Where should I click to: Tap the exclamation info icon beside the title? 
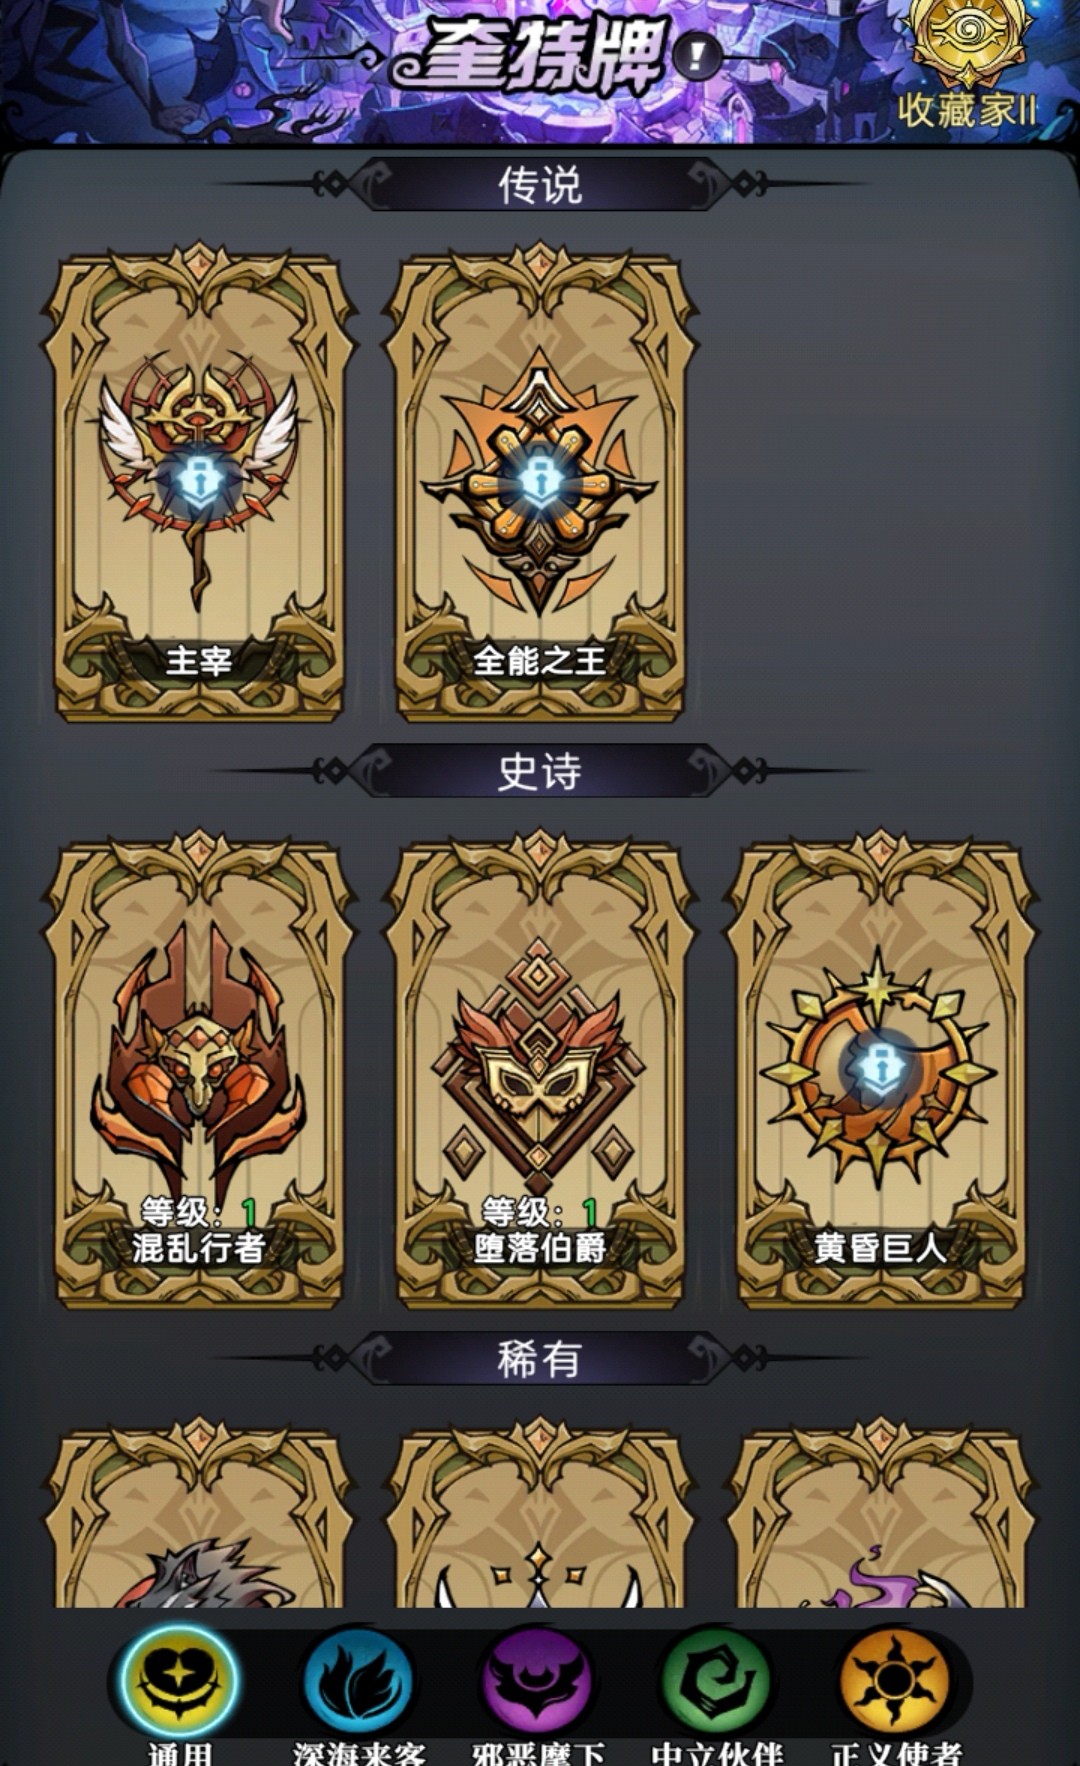pos(698,55)
